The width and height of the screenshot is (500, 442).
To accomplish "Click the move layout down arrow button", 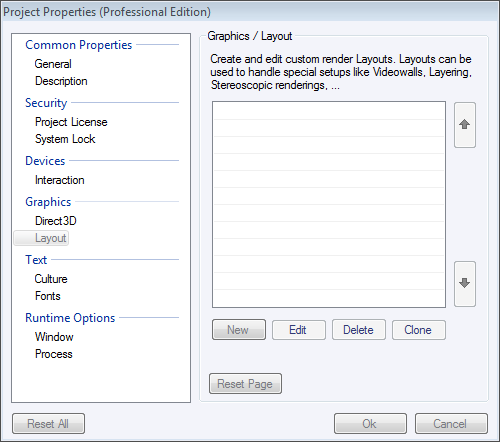I will [x=465, y=284].
